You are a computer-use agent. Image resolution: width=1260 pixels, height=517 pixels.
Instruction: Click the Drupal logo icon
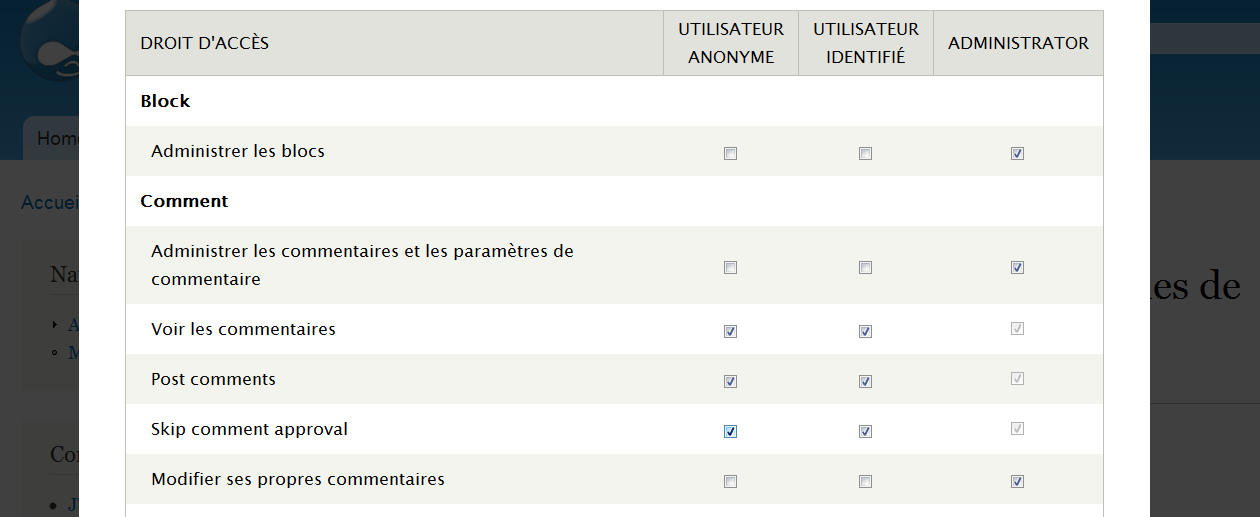tap(52, 45)
